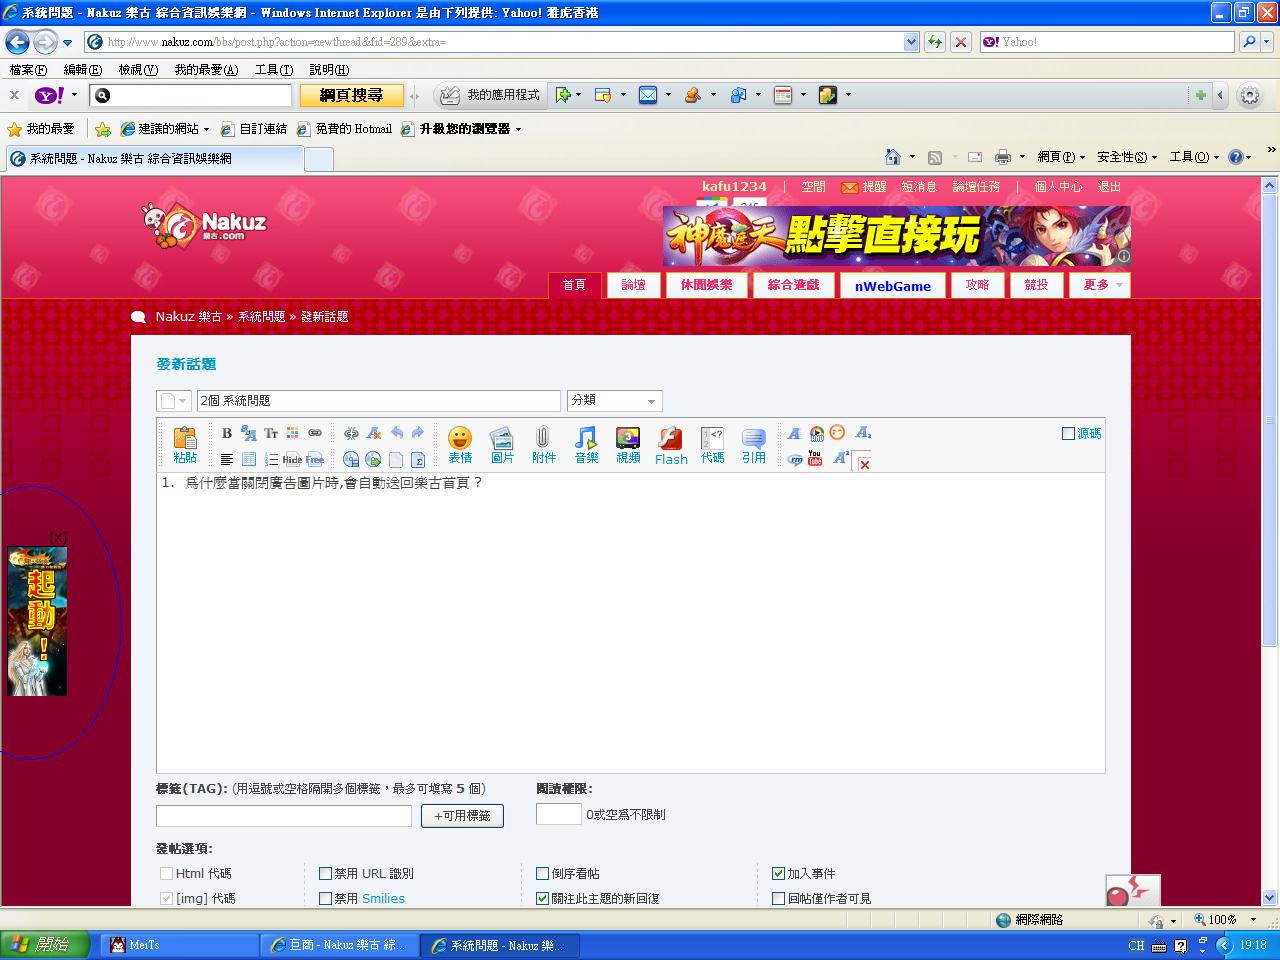The width and height of the screenshot is (1280, 960).
Task: Check 禁用 URL 識別 option
Action: pyautogui.click(x=325, y=873)
